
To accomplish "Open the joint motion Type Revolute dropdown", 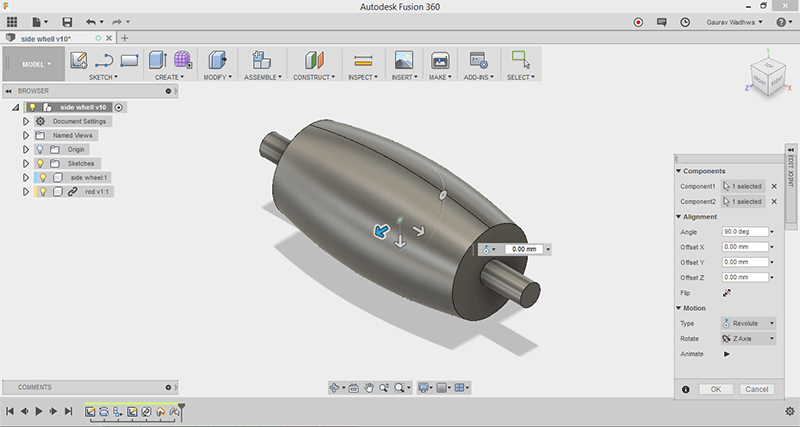I will click(748, 323).
